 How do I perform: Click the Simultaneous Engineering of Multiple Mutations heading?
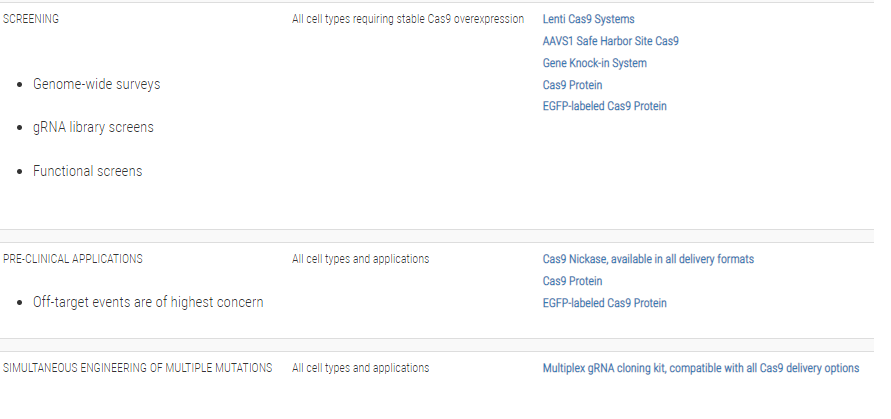[x=137, y=368]
